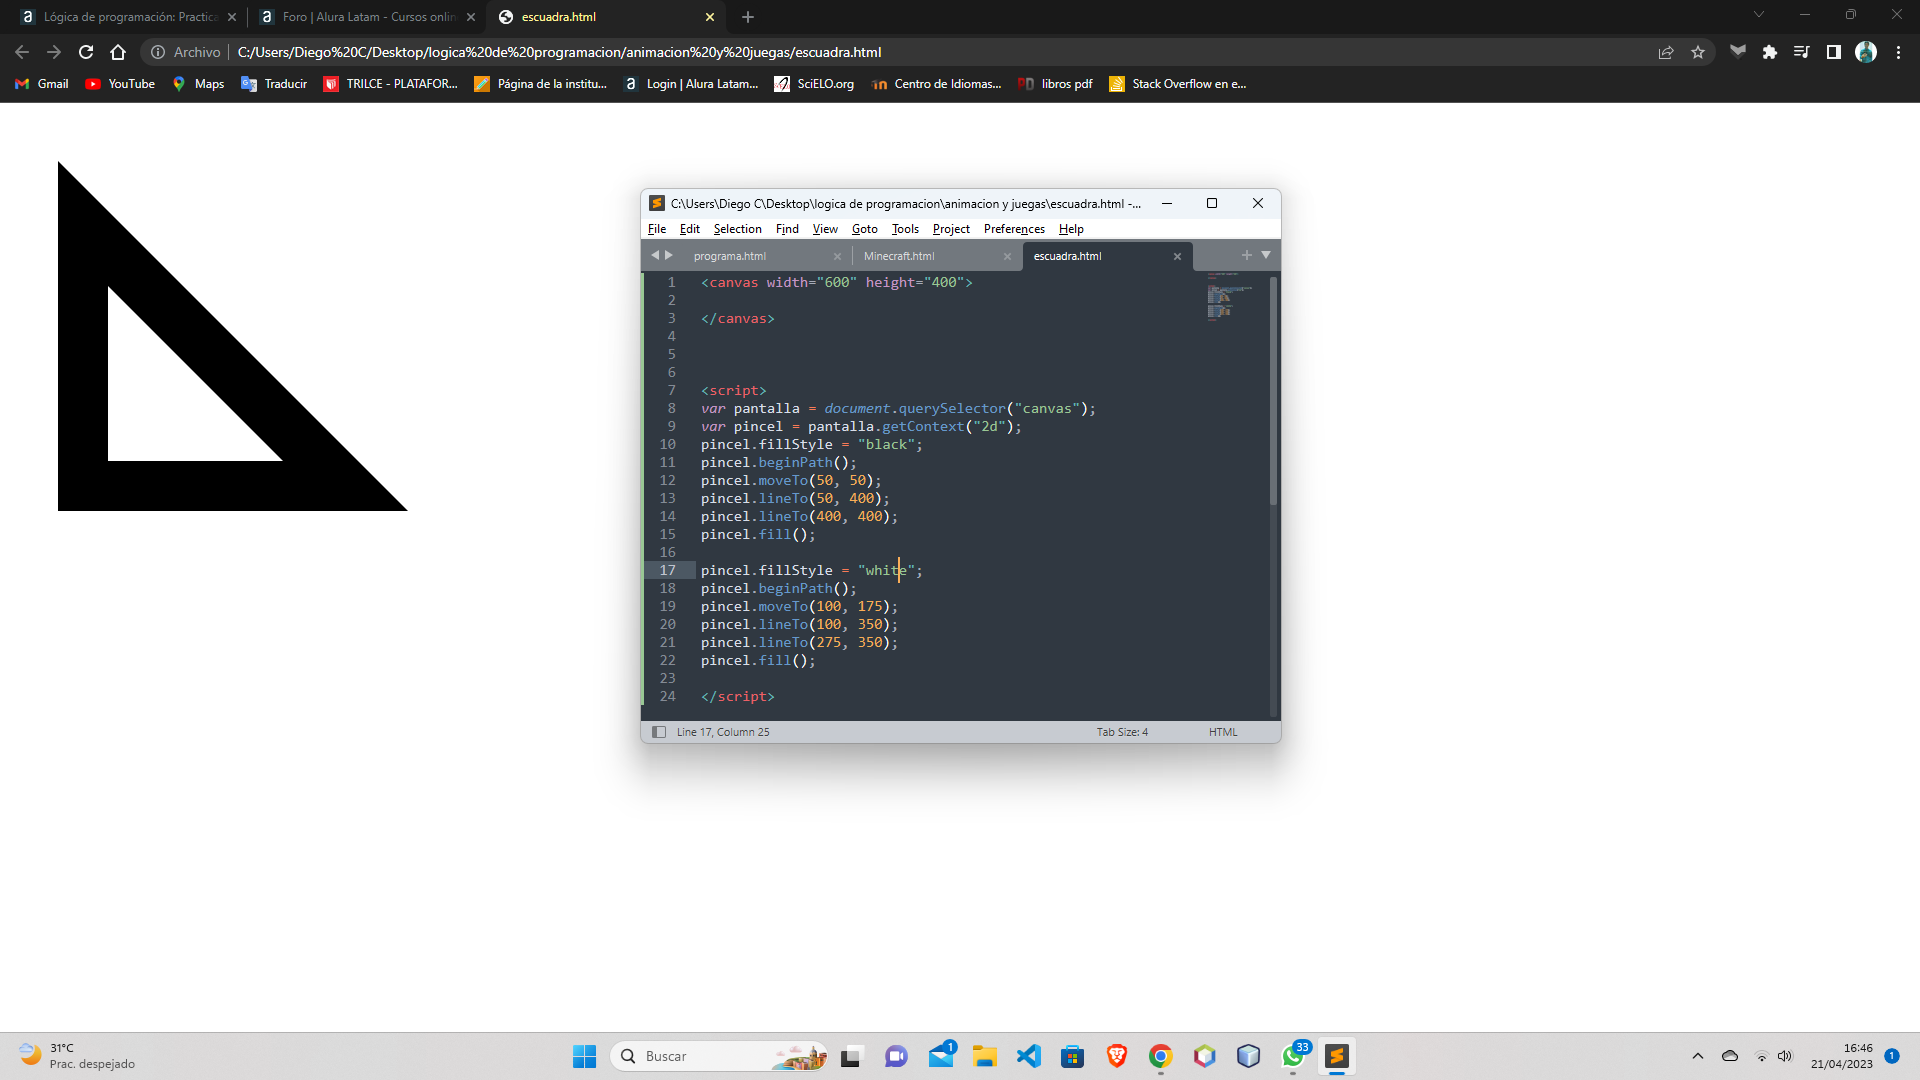Open Chrome from taskbar

1161,1056
